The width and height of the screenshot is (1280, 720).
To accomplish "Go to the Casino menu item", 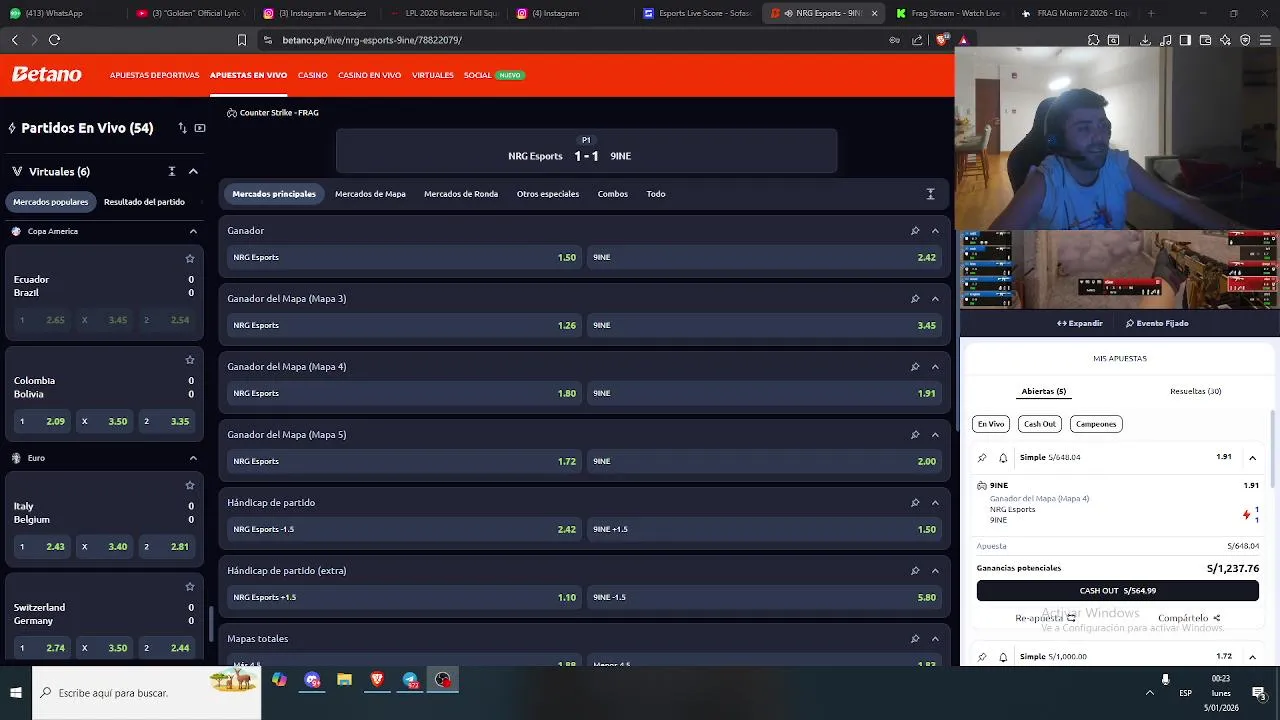I will click(x=313, y=75).
